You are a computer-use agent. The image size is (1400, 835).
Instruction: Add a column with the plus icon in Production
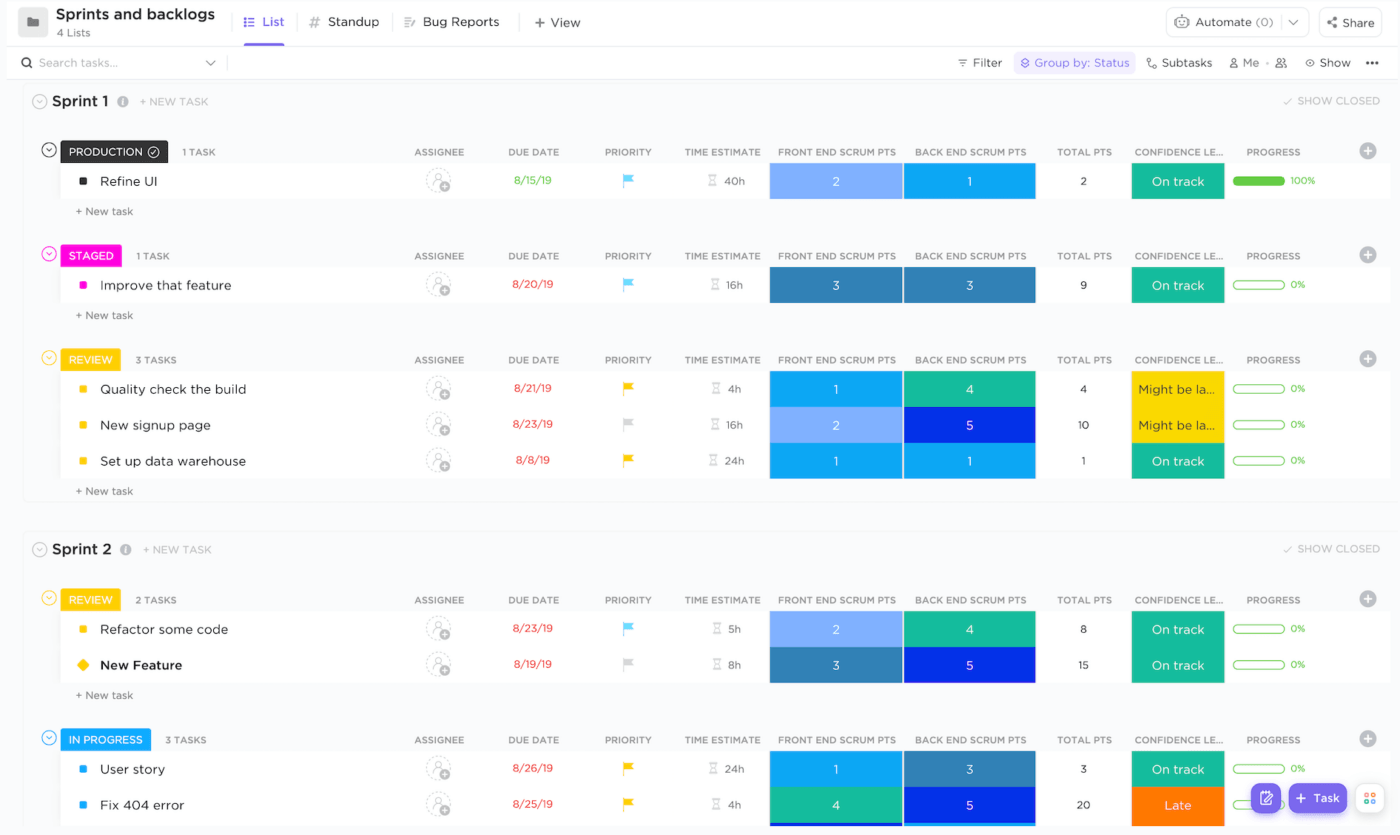tap(1367, 151)
